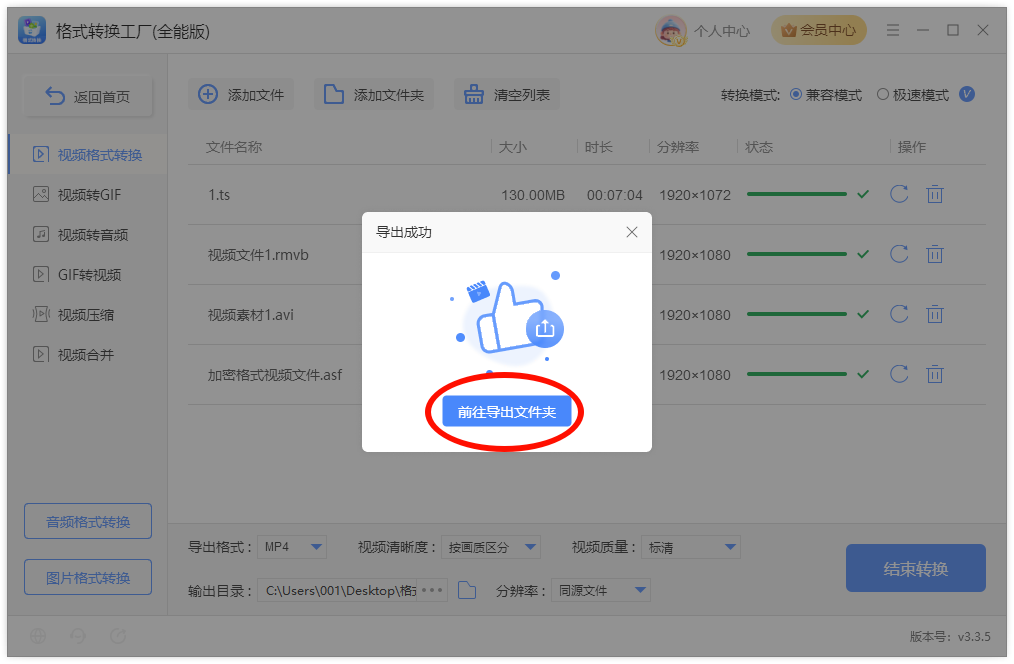The width and height of the screenshot is (1014, 664).
Task: Maximize the 格式转换工厂 window
Action: tap(953, 30)
